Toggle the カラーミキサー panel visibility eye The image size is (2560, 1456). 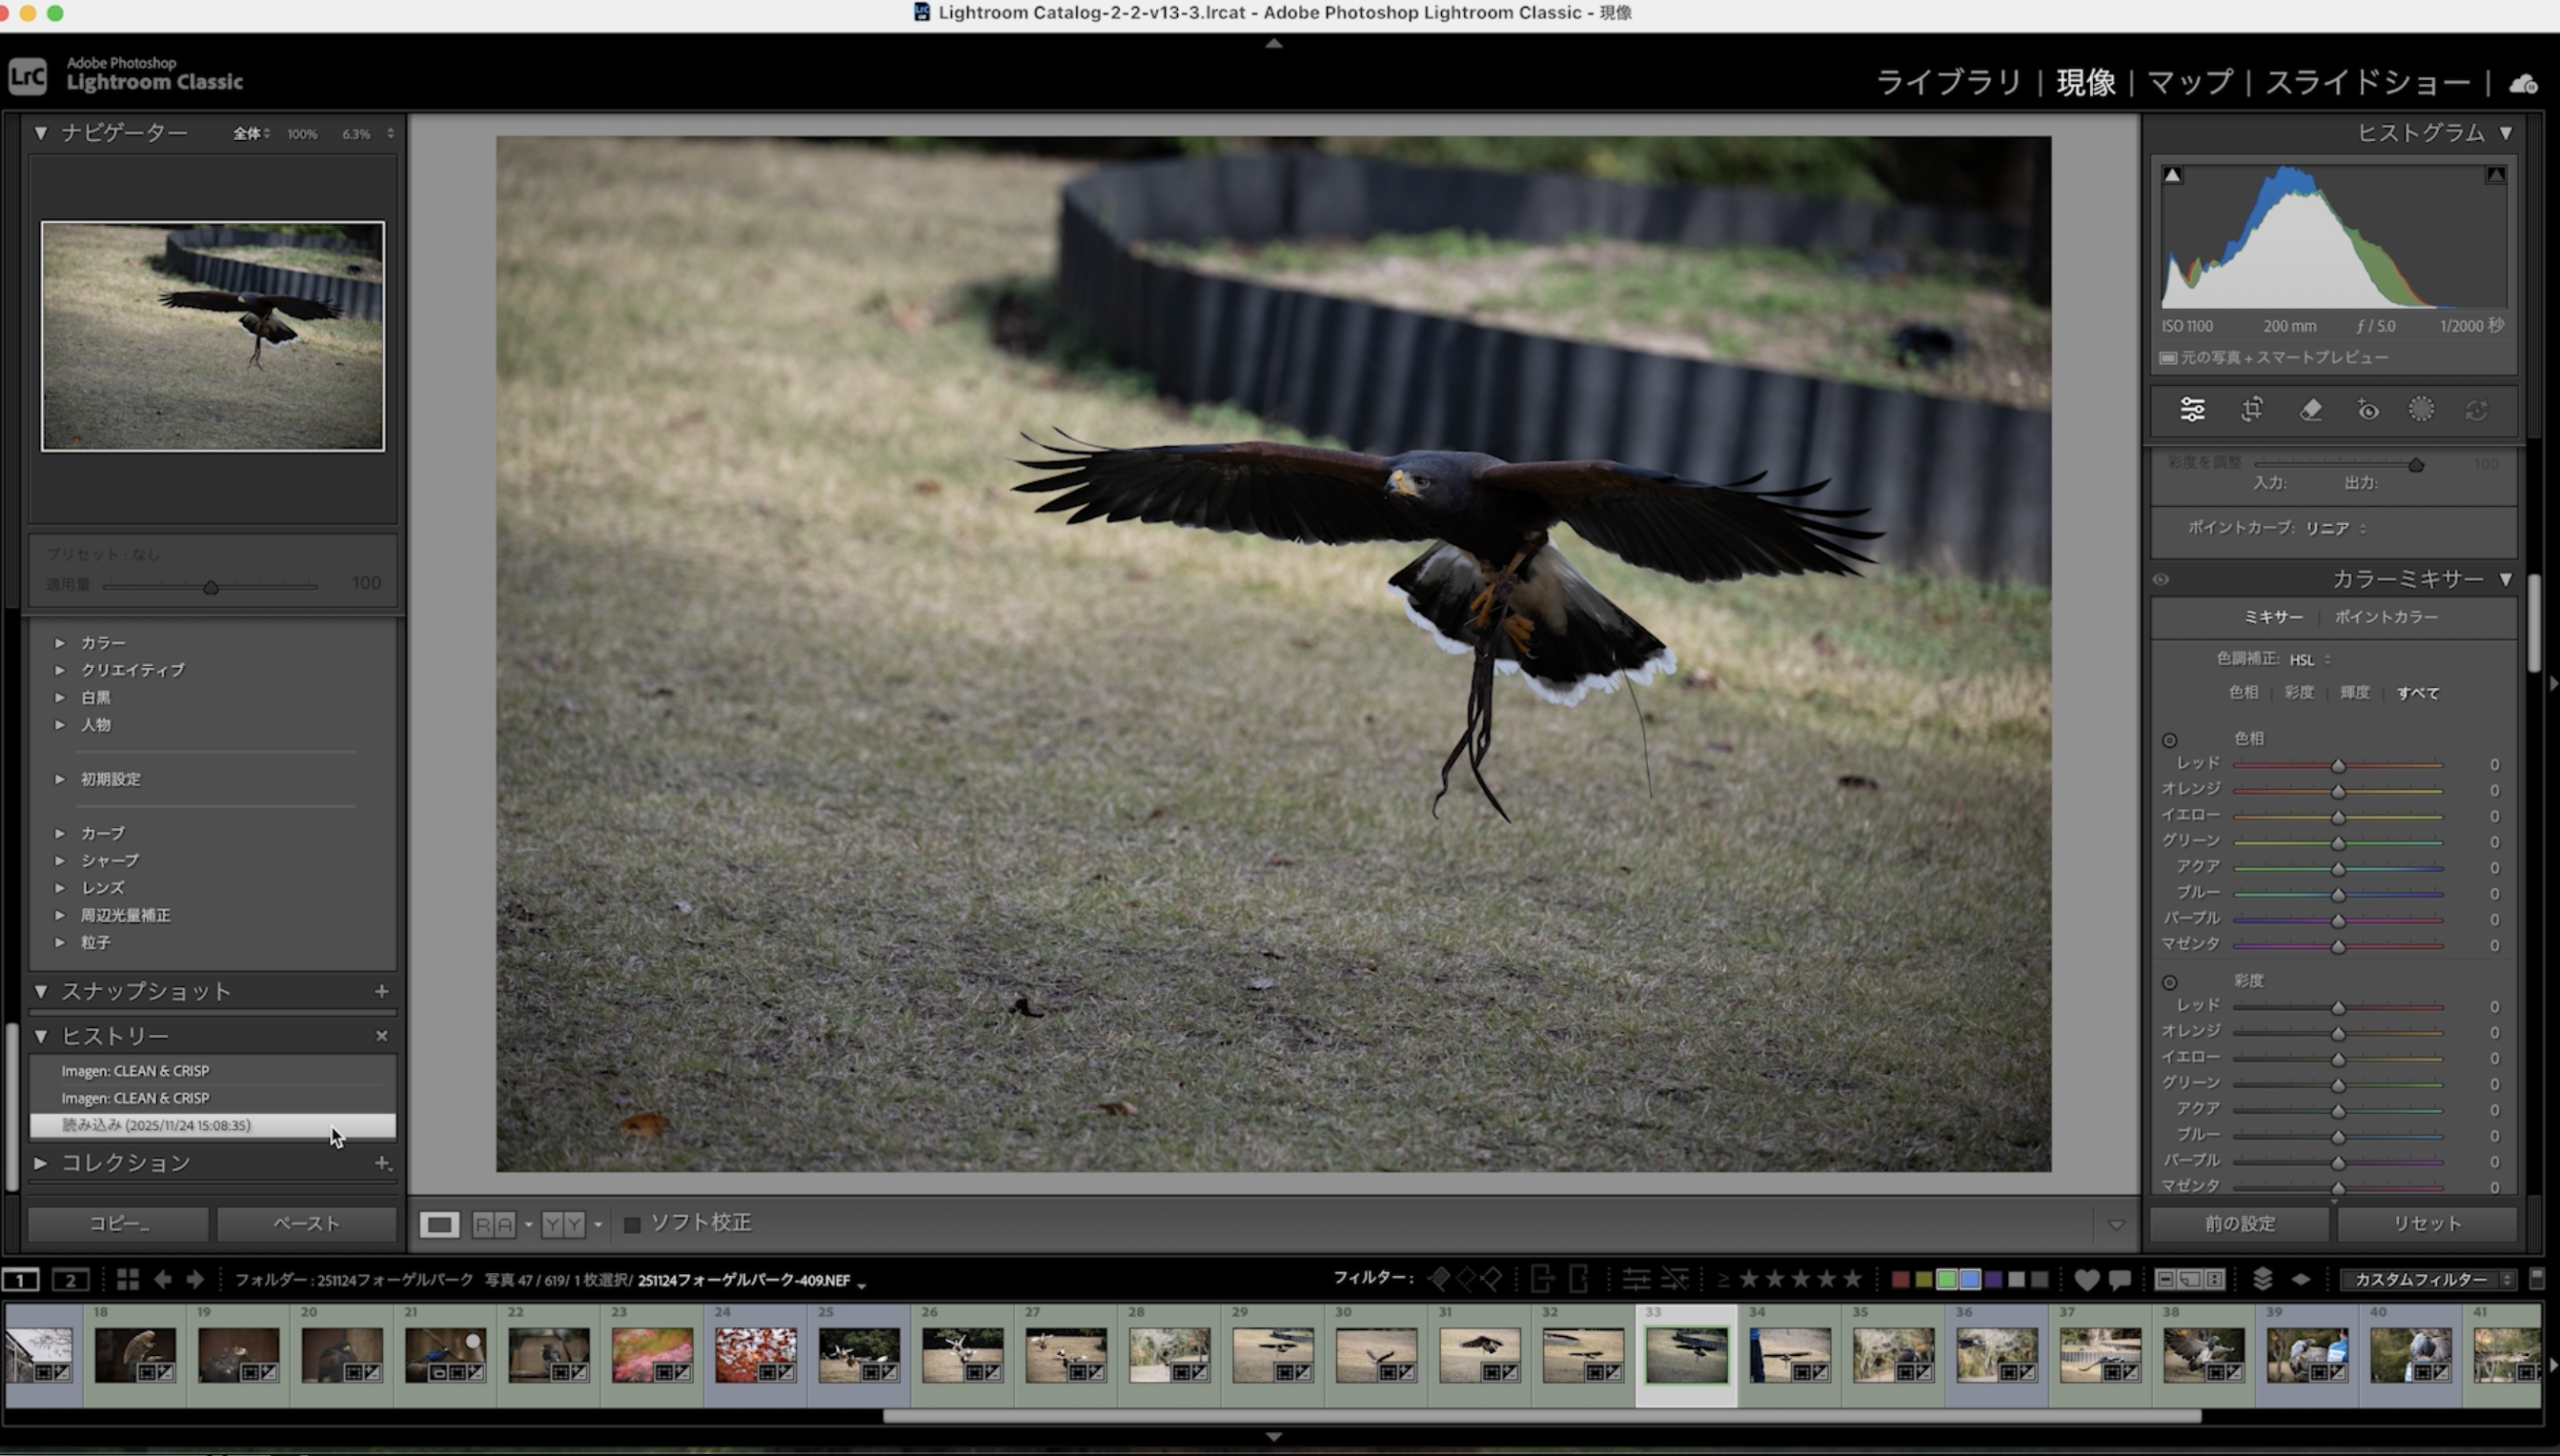point(2161,579)
